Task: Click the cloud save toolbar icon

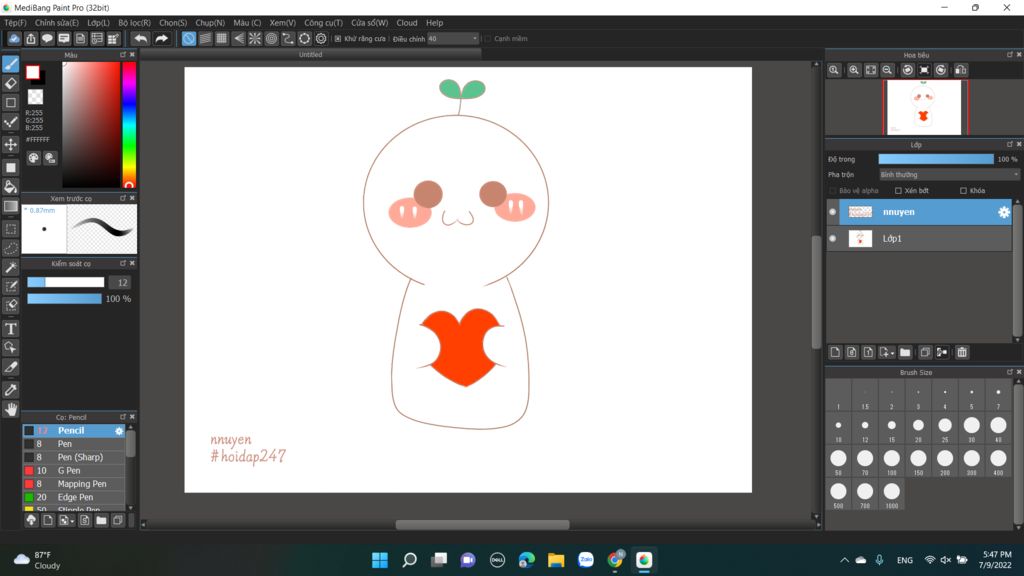Action: pyautogui.click(x=14, y=39)
